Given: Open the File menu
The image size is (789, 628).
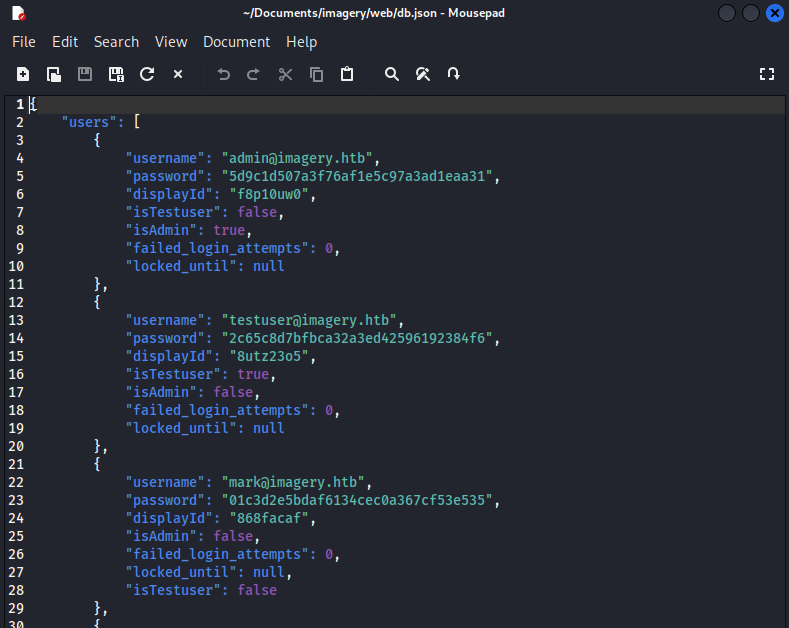Looking at the screenshot, I should click(23, 42).
